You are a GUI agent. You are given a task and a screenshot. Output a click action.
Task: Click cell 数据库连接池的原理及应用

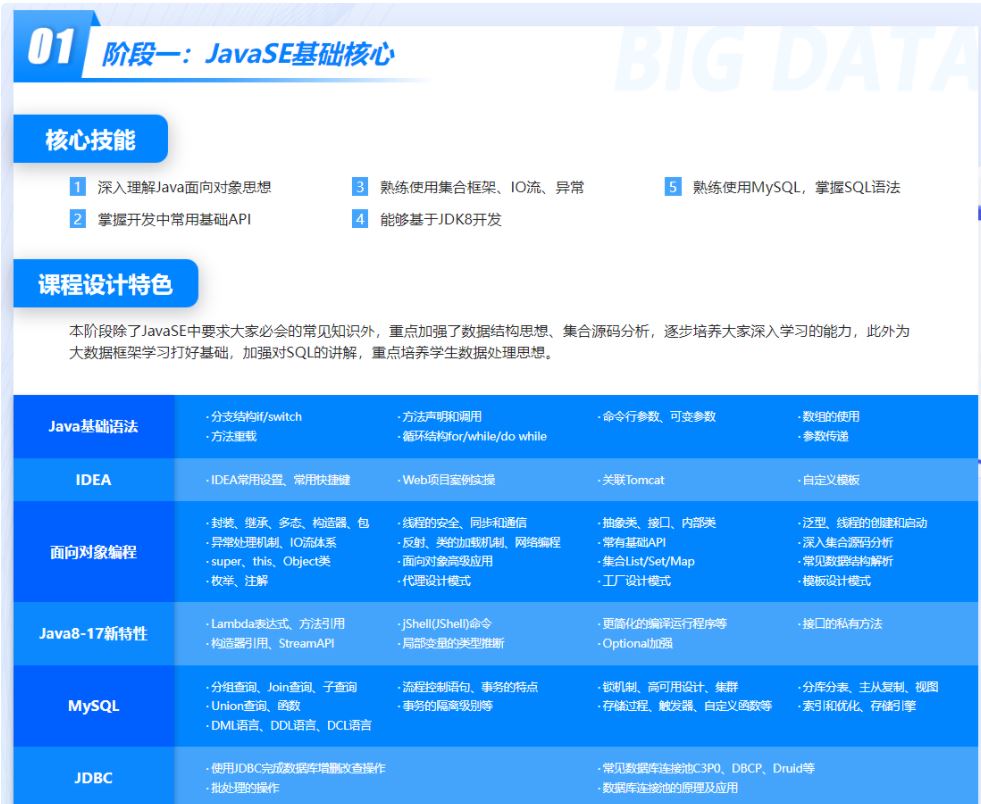[x=668, y=788]
